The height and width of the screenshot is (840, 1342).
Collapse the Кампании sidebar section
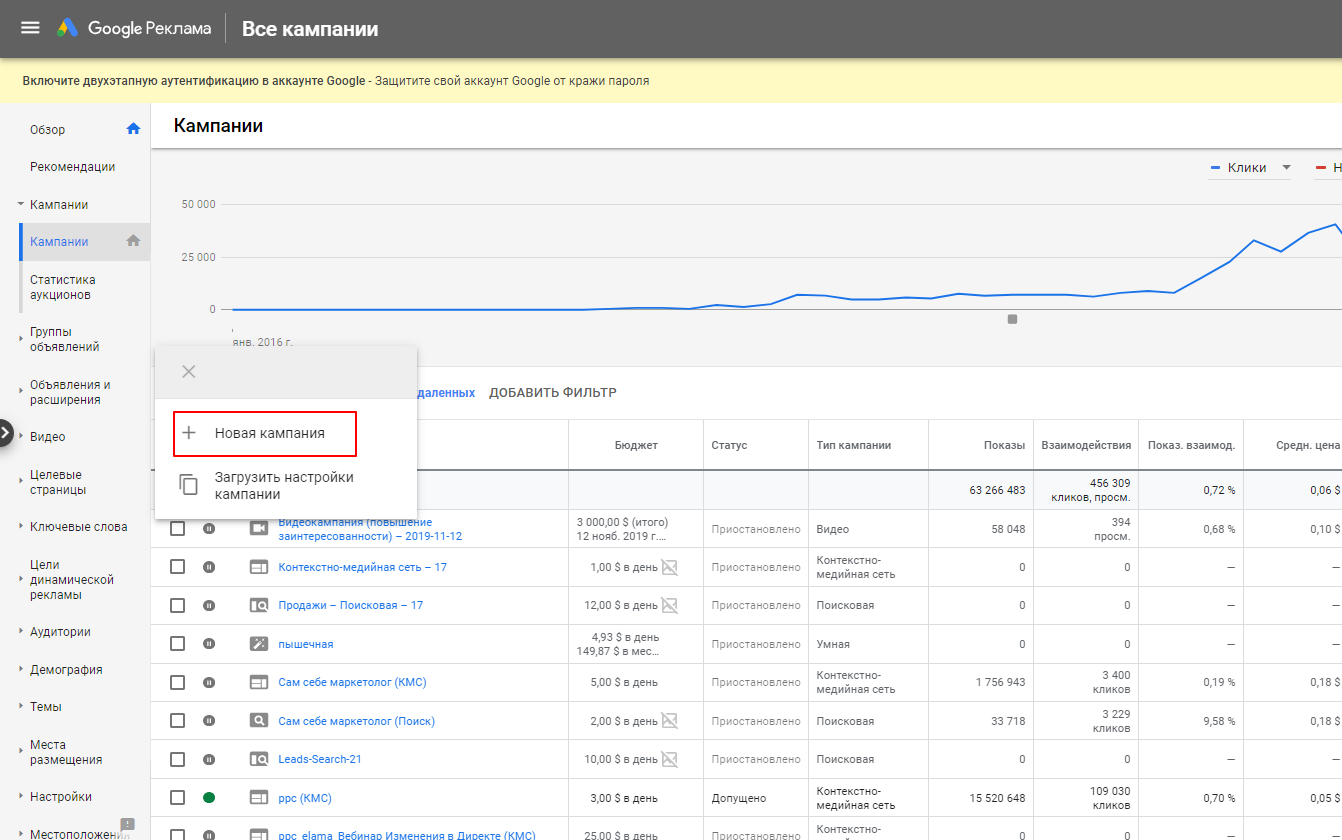20,204
